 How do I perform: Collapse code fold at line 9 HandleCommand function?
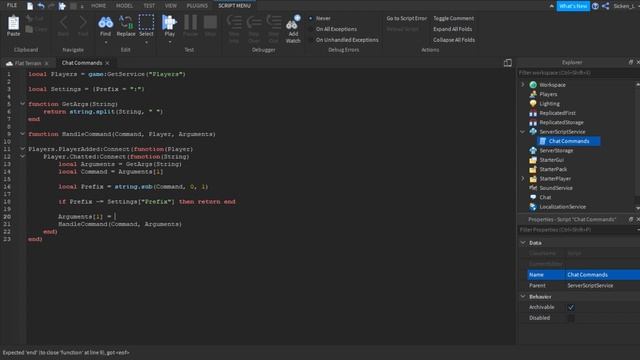point(23,134)
